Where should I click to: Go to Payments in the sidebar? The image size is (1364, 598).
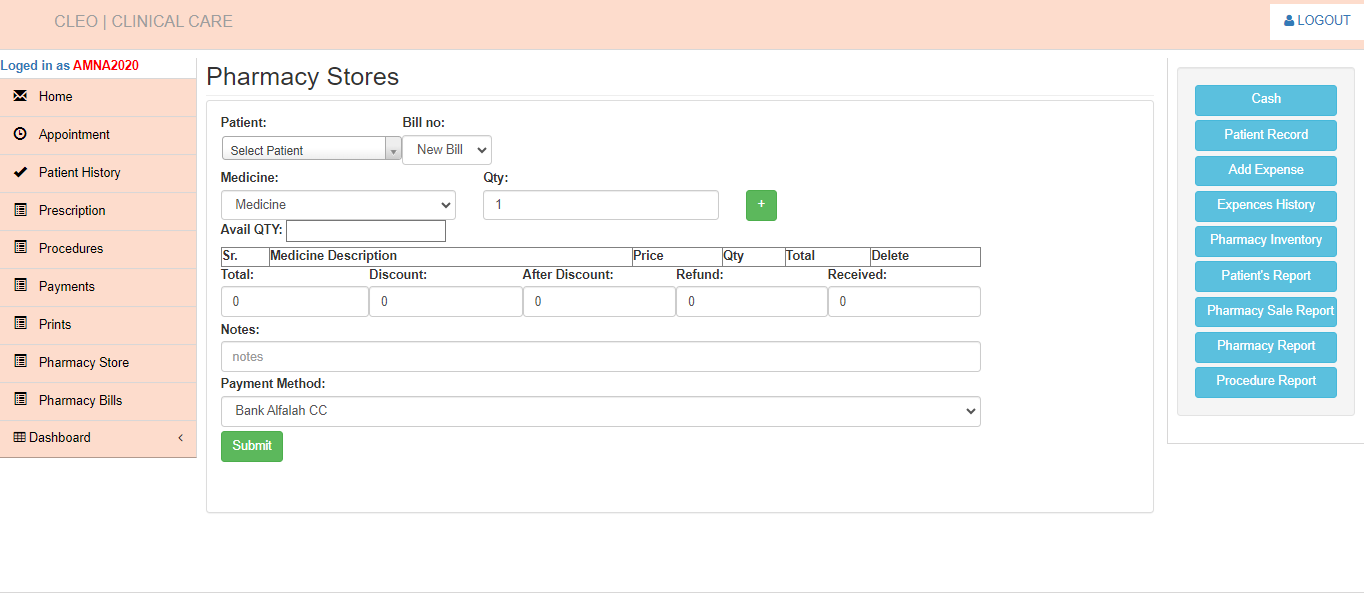pos(67,286)
